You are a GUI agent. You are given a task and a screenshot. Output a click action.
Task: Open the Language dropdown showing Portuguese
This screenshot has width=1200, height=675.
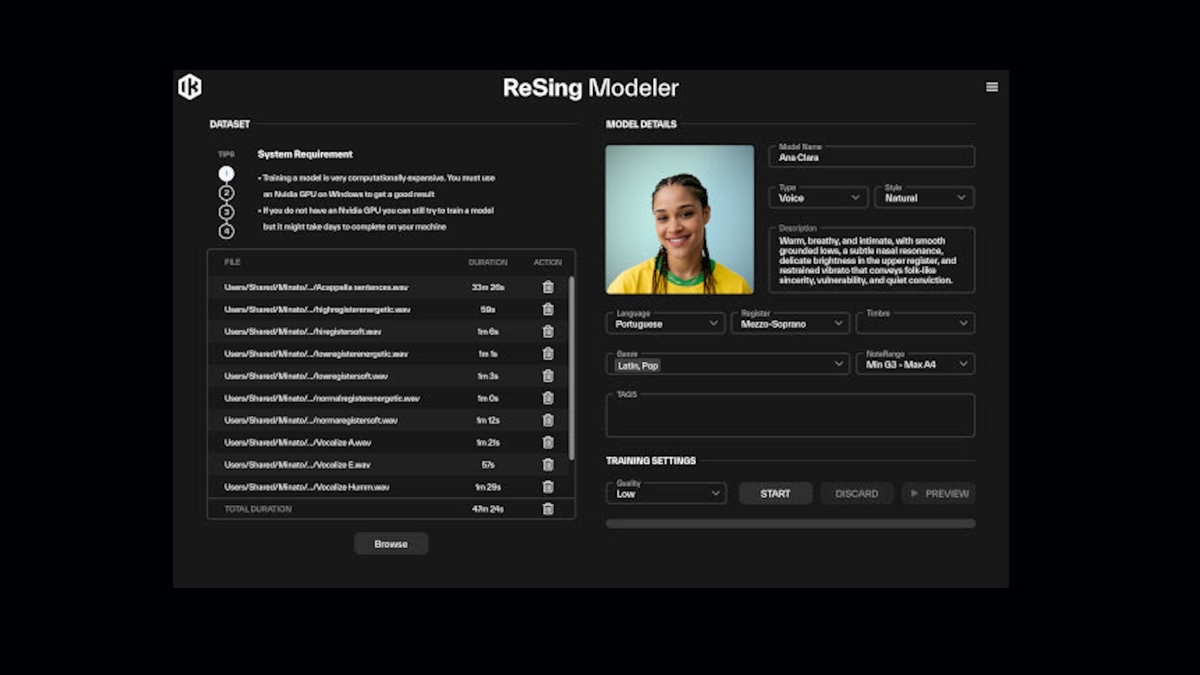(666, 323)
